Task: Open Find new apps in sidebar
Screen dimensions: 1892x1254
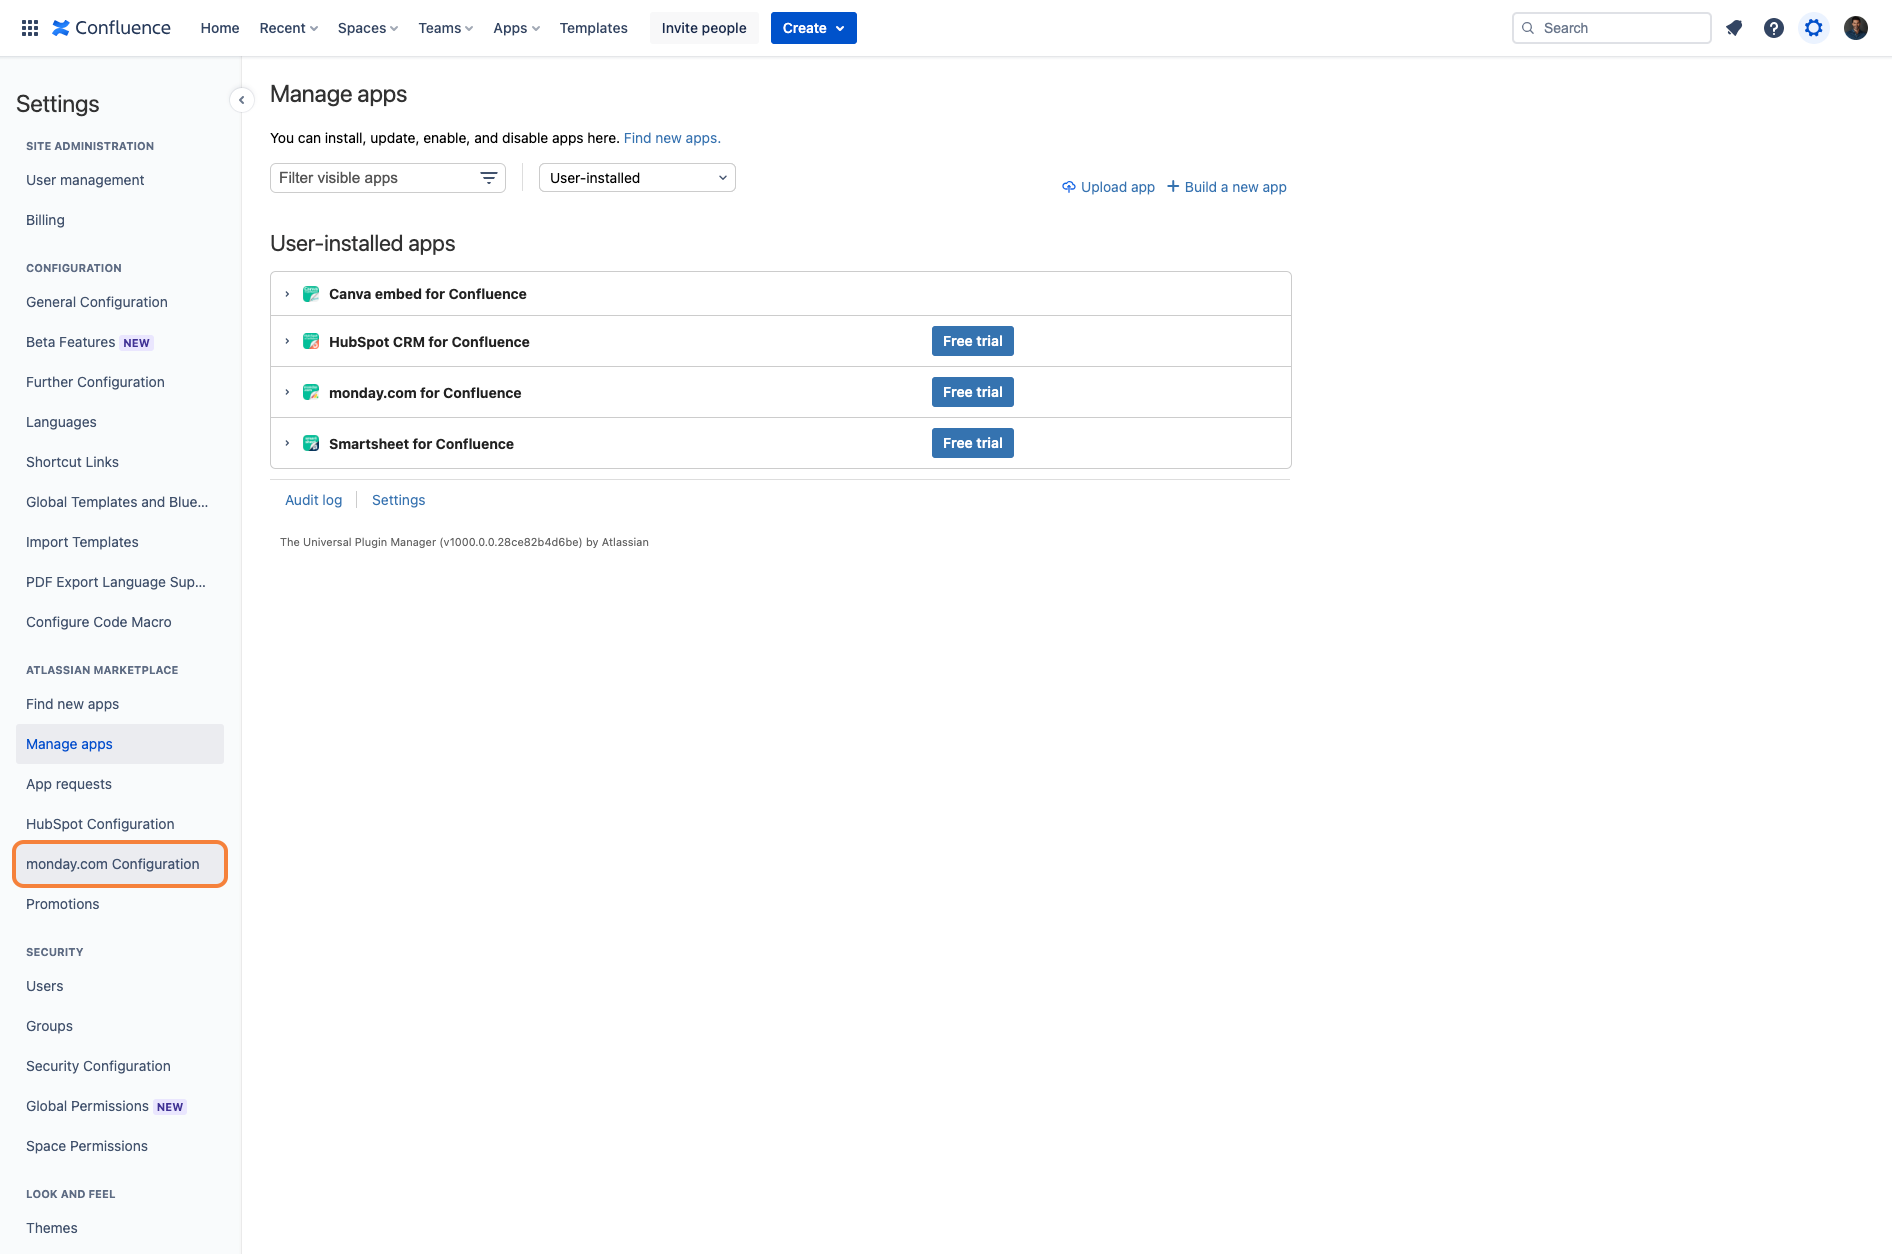Action: coord(120,704)
